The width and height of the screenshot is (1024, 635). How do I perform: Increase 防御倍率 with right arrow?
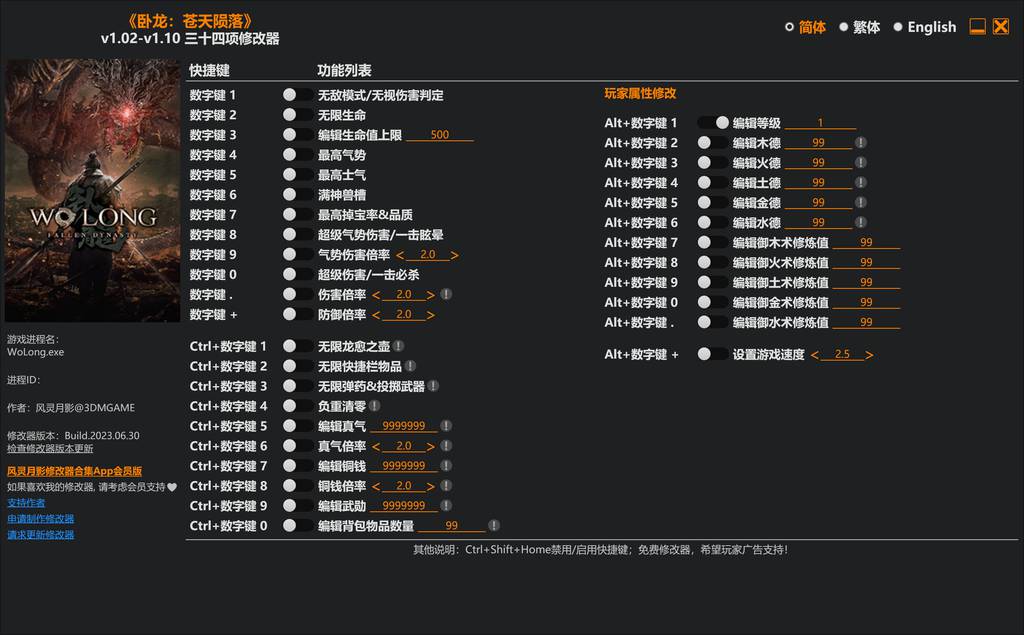(x=430, y=316)
